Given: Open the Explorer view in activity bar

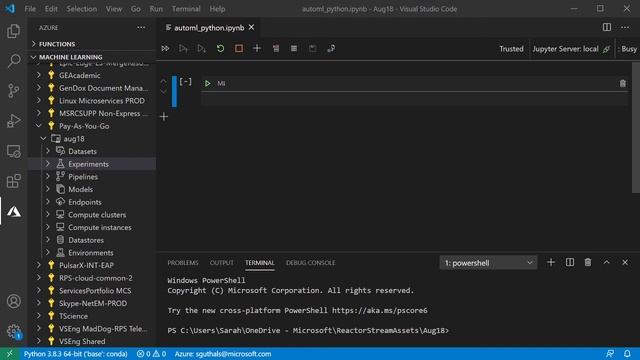Looking at the screenshot, I should (x=13, y=31).
